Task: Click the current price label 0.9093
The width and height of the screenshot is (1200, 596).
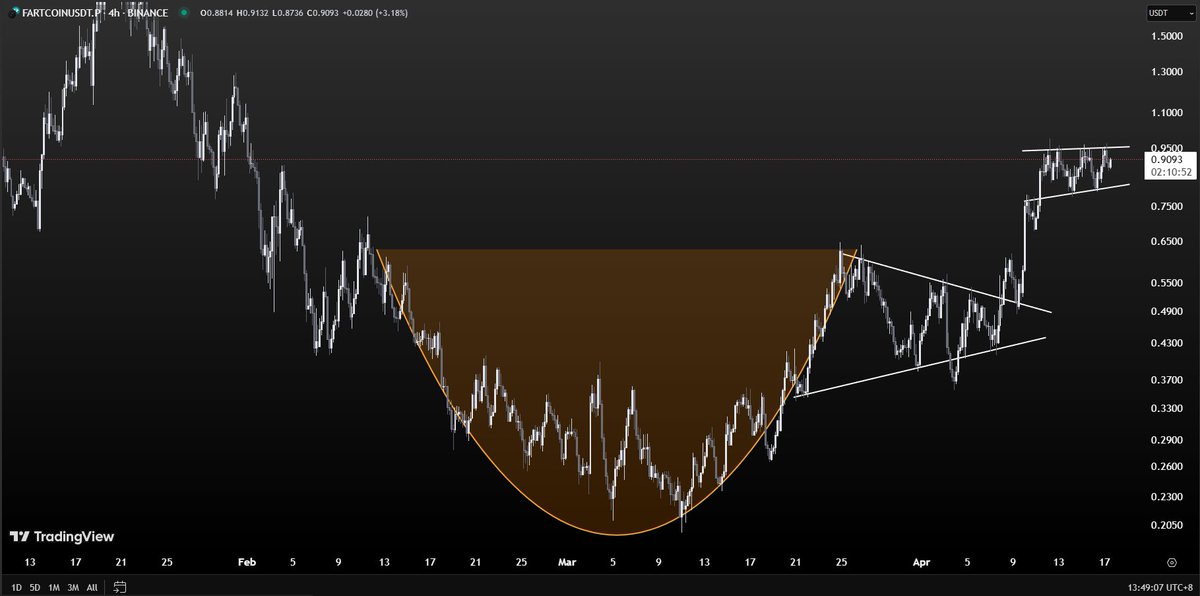Action: tap(1167, 159)
